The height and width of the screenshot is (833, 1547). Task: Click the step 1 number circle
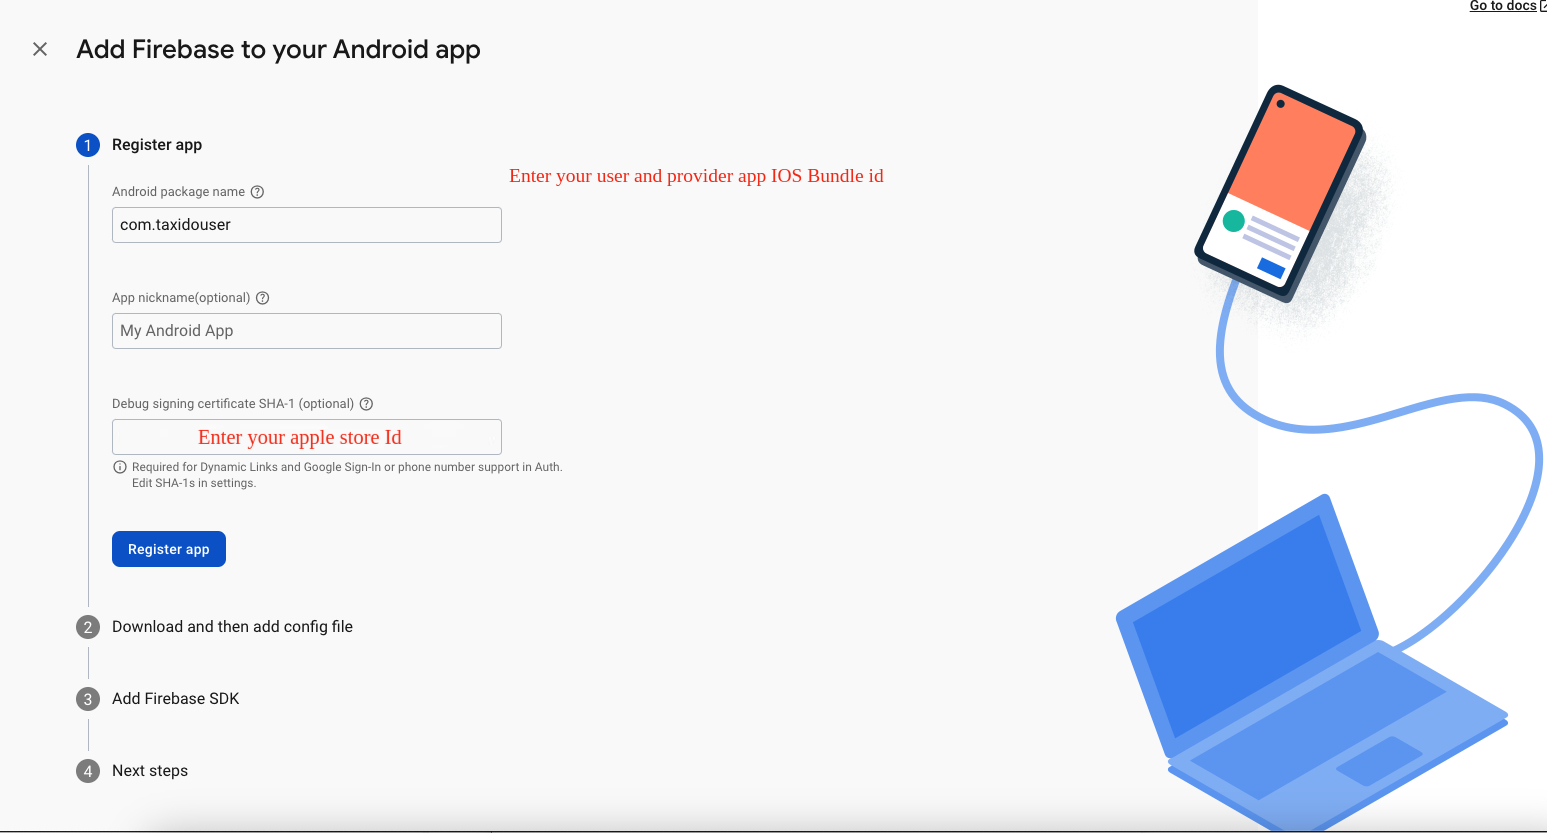click(88, 145)
